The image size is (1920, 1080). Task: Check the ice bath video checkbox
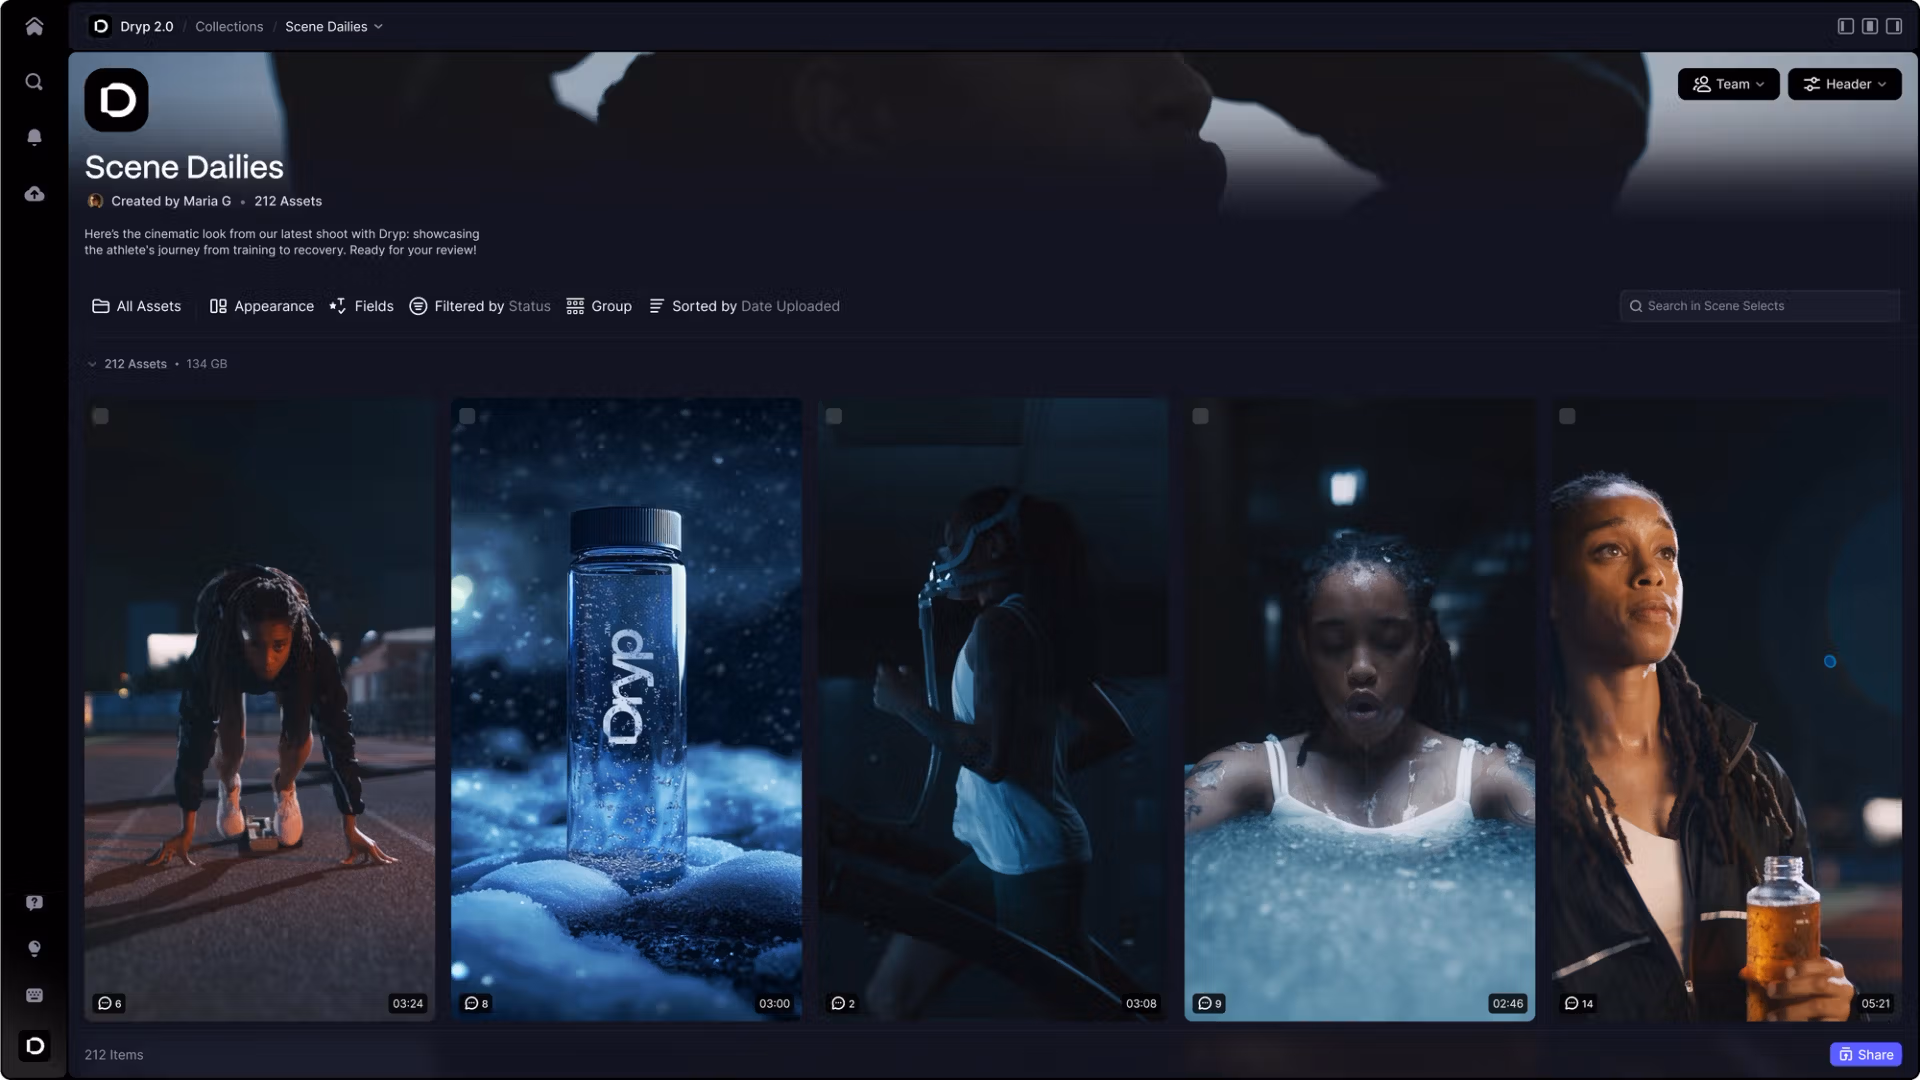click(x=1200, y=416)
